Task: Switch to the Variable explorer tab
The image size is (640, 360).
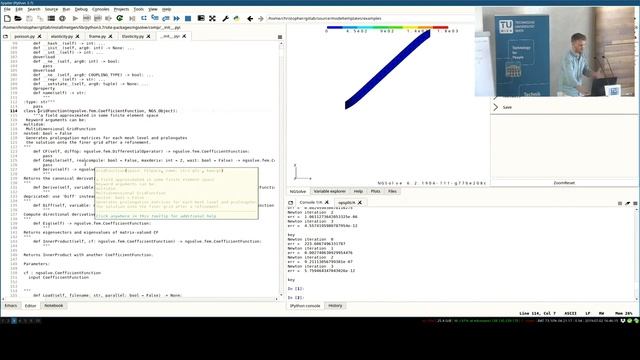Action: (x=329, y=191)
